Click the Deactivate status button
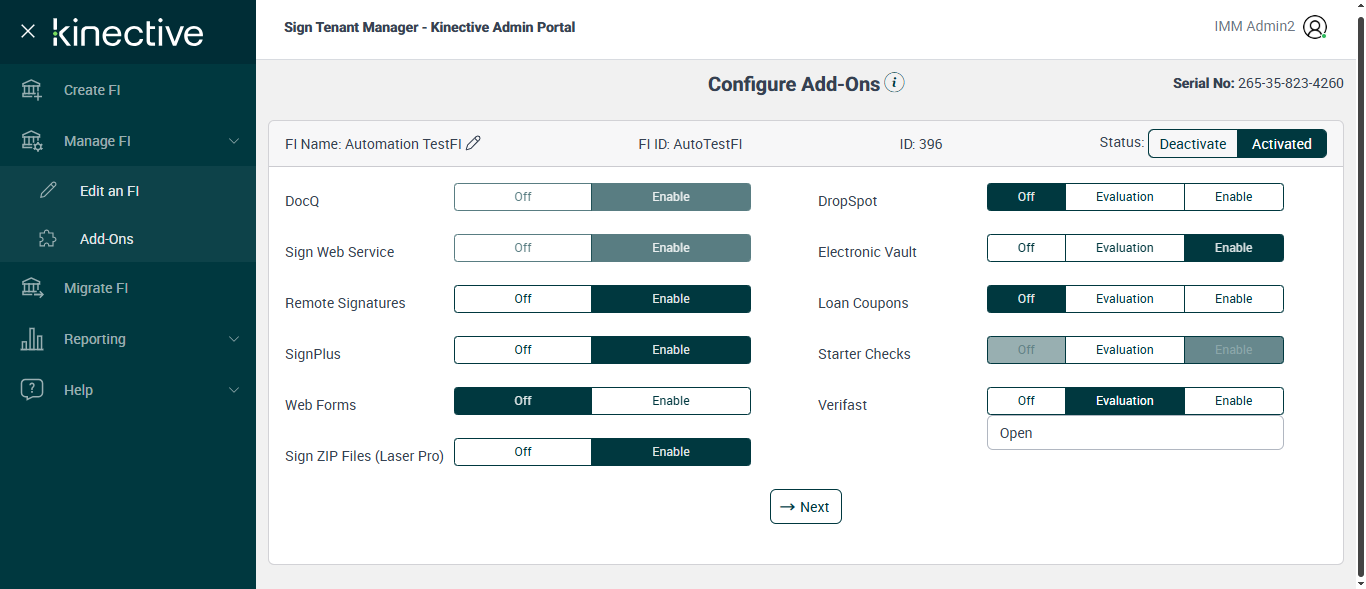This screenshot has height=589, width=1366. point(1192,144)
